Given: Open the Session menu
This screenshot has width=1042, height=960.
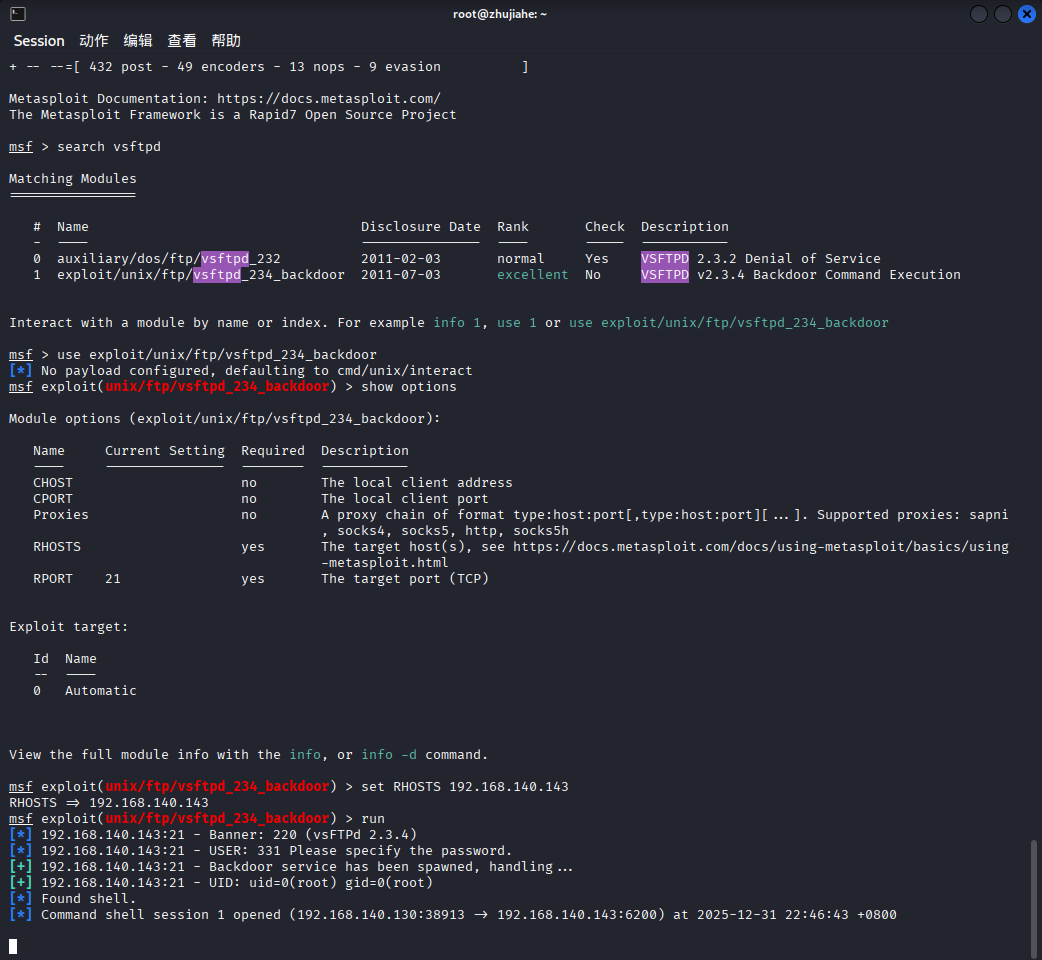Looking at the screenshot, I should (39, 41).
